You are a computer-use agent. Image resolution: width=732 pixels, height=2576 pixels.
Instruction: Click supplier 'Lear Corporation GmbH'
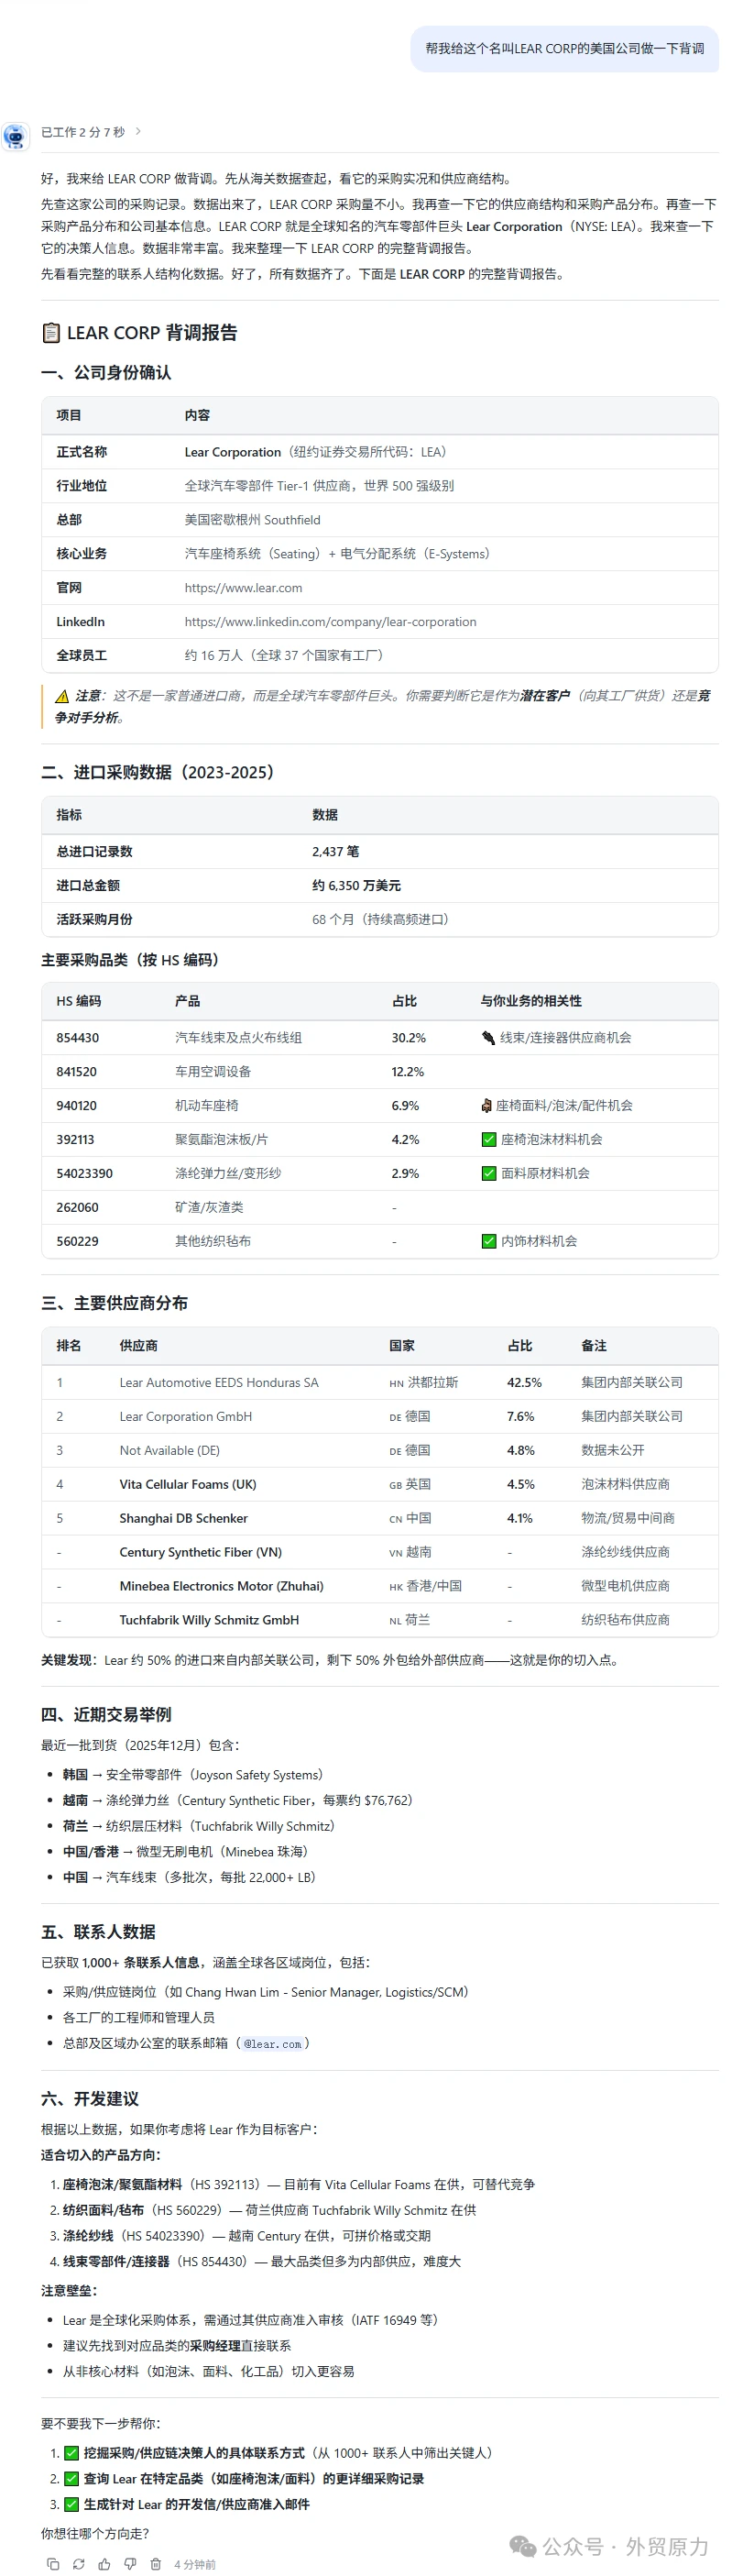186,1417
